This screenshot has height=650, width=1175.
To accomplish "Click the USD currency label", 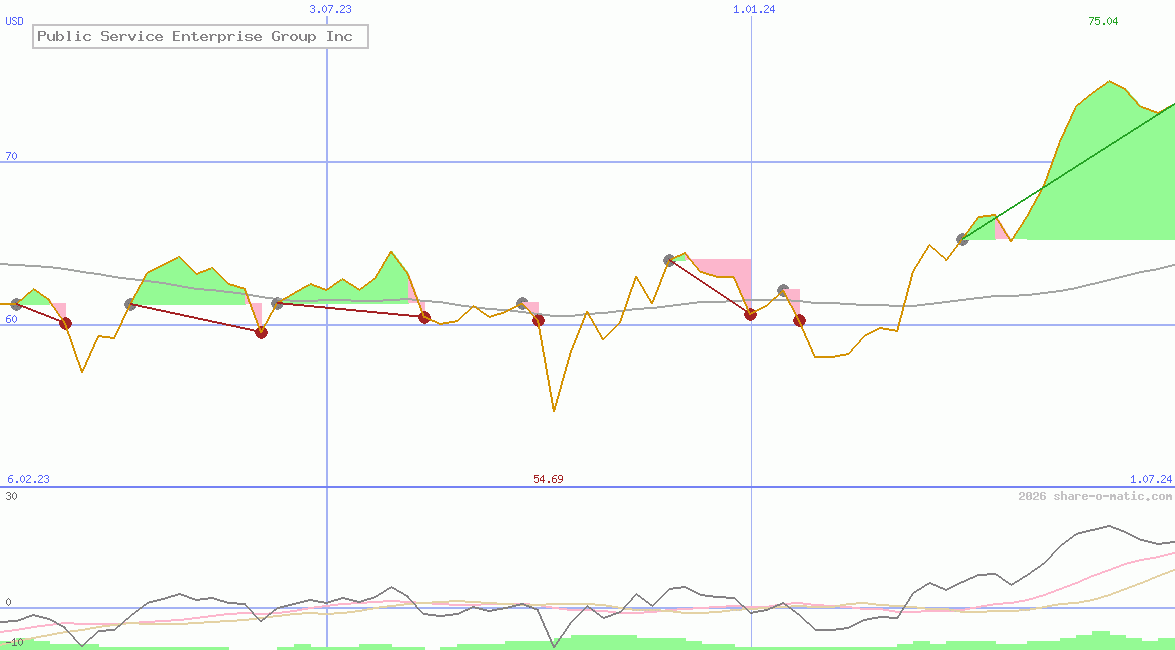I will (x=15, y=21).
